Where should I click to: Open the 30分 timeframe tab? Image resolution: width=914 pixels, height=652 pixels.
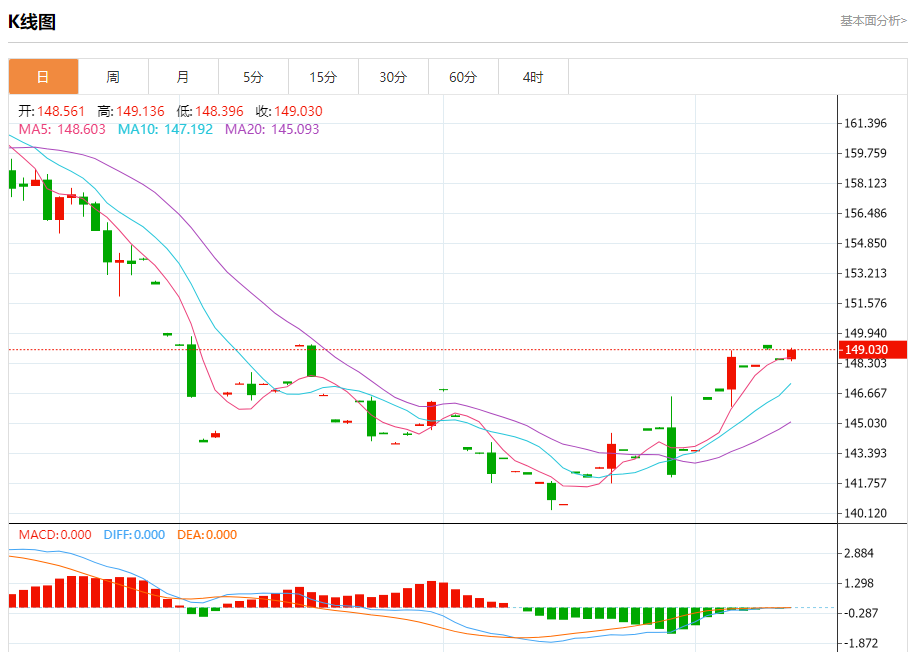(x=393, y=76)
